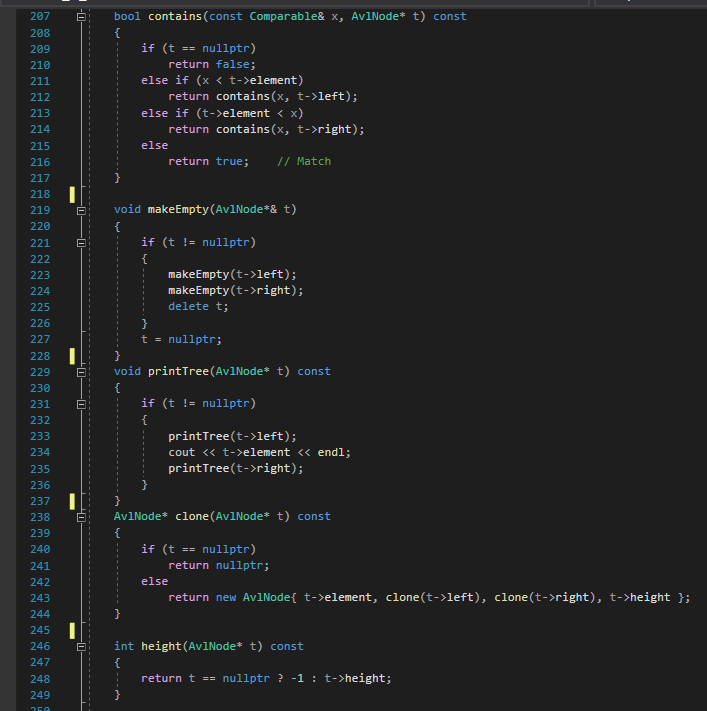Click the '// Match' comment
Screen dimensions: 707x711
coord(304,161)
